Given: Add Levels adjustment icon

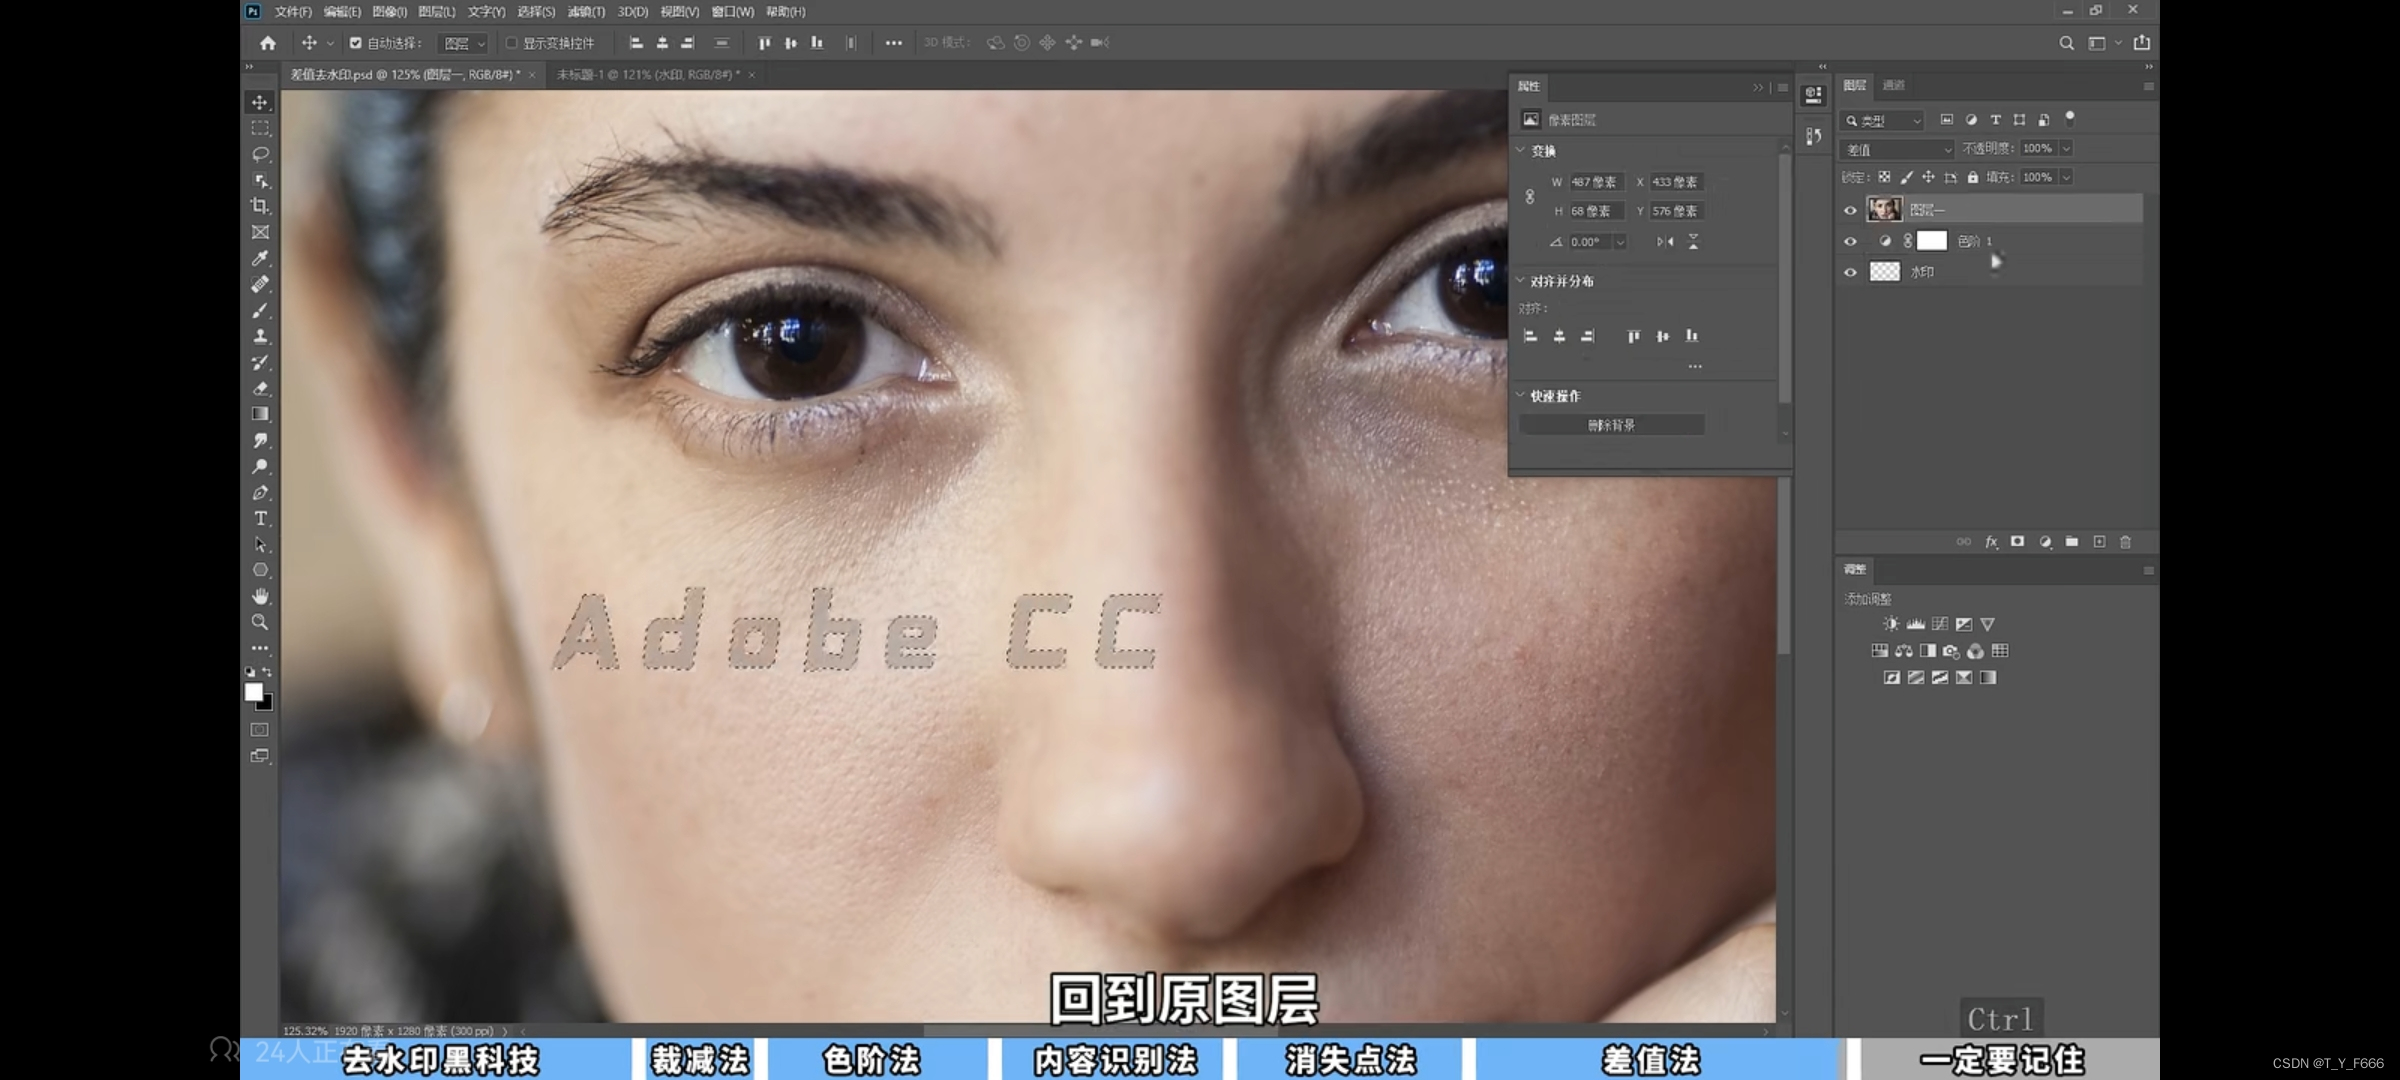Looking at the screenshot, I should 1915,624.
